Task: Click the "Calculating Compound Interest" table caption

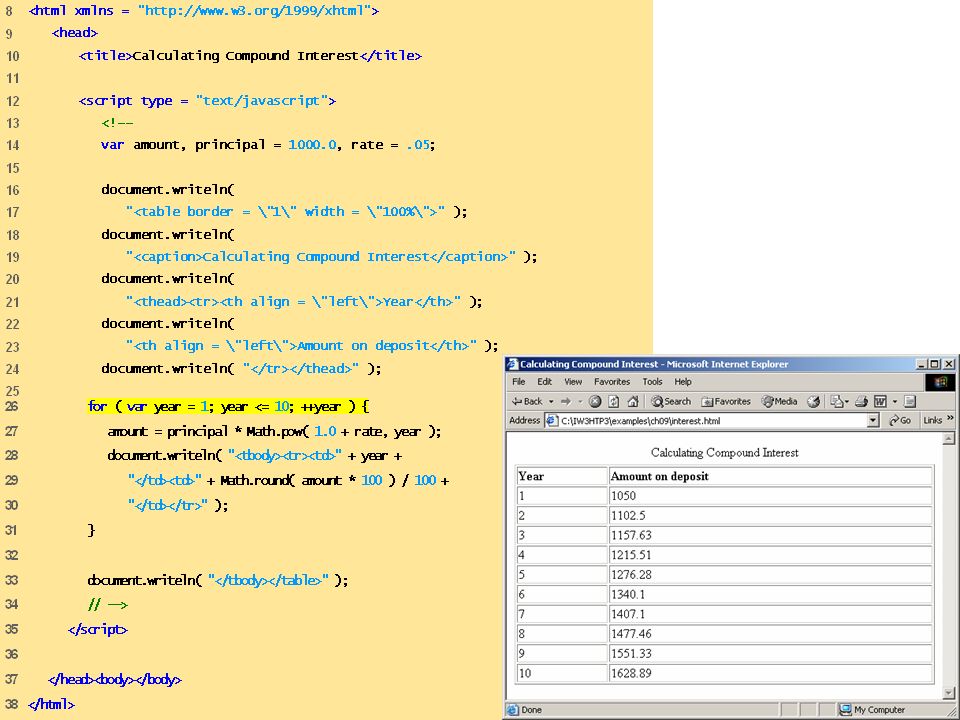Action: point(724,452)
